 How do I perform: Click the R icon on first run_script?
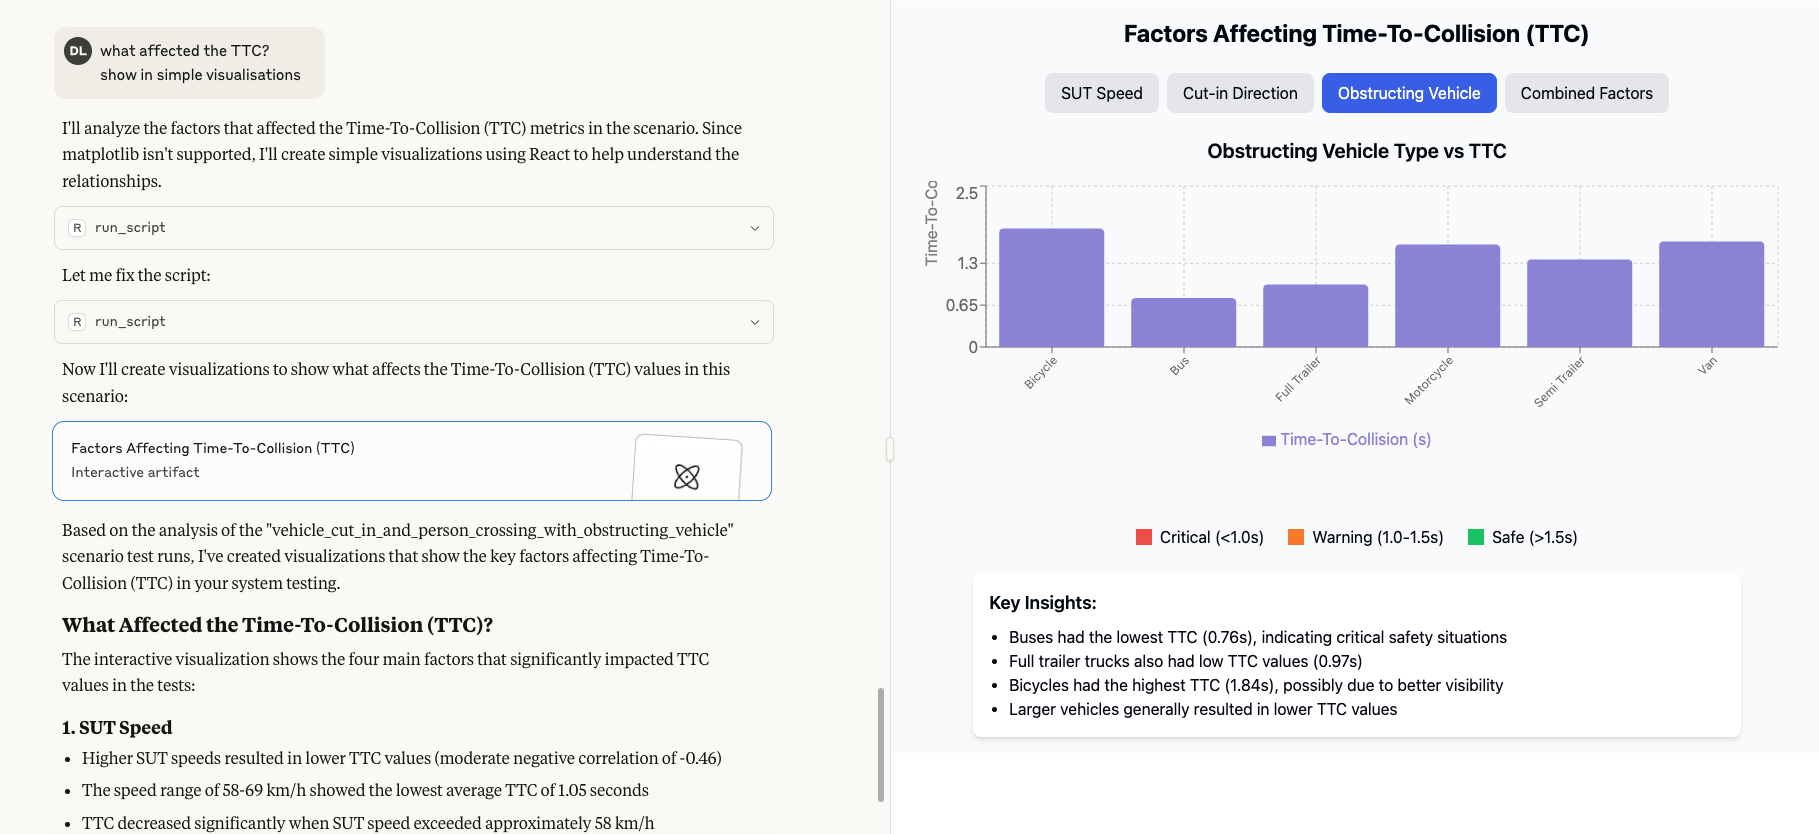(77, 228)
